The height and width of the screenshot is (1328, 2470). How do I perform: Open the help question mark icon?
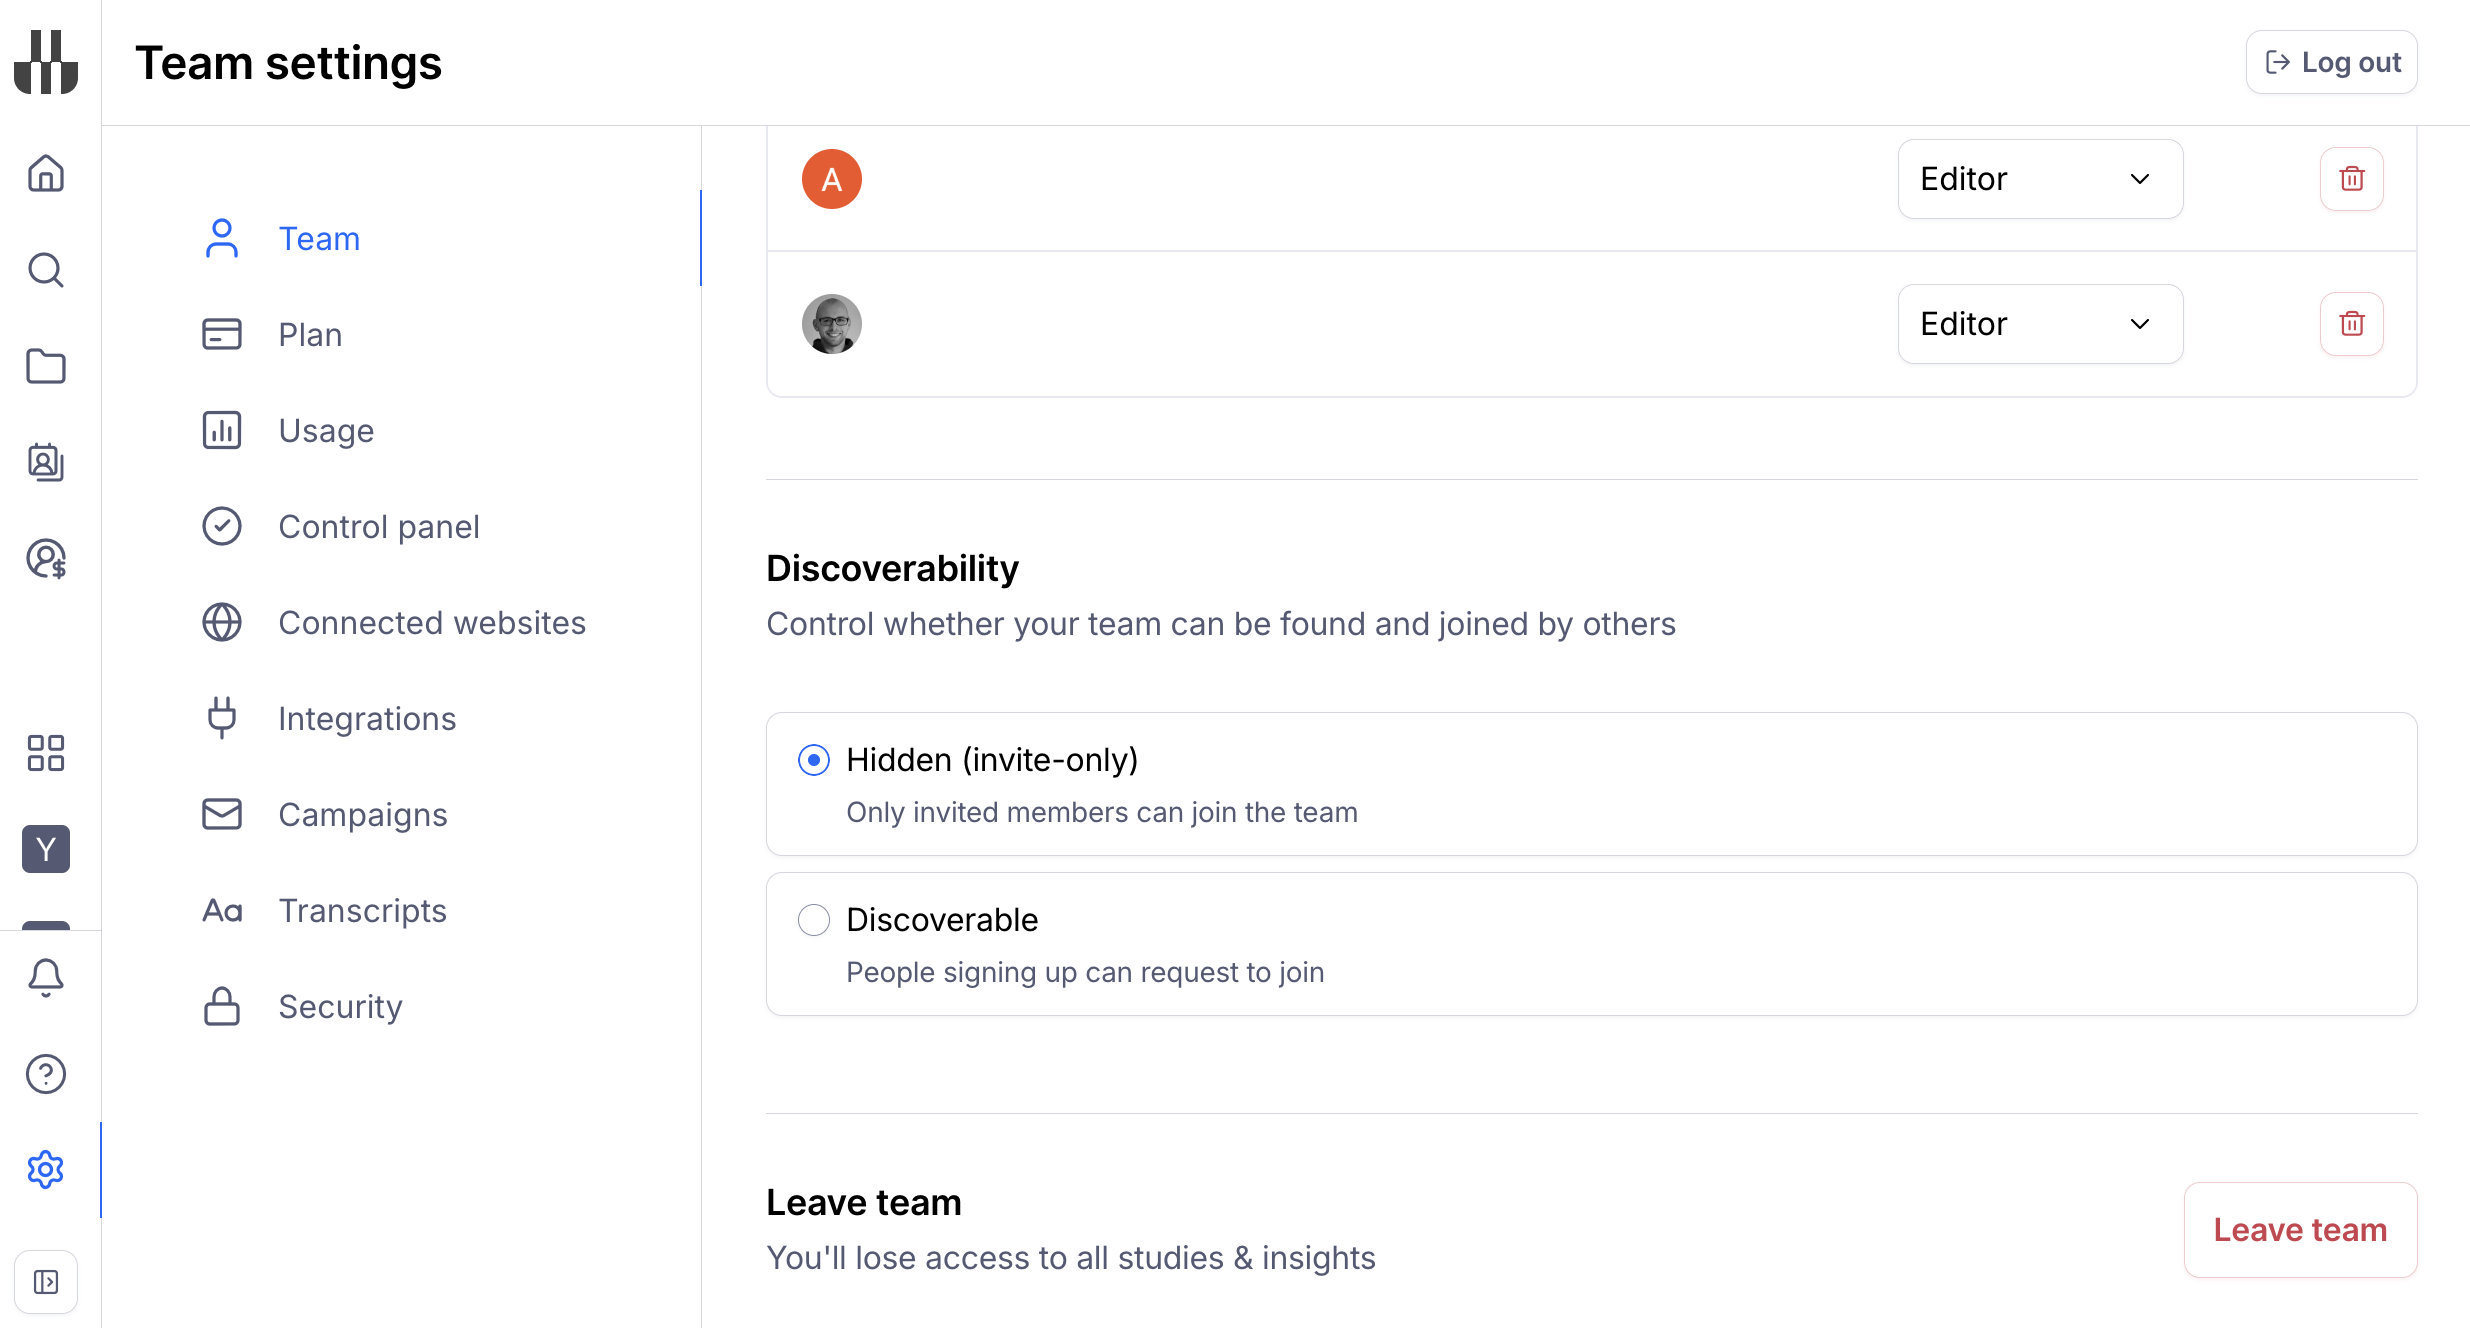click(x=46, y=1074)
